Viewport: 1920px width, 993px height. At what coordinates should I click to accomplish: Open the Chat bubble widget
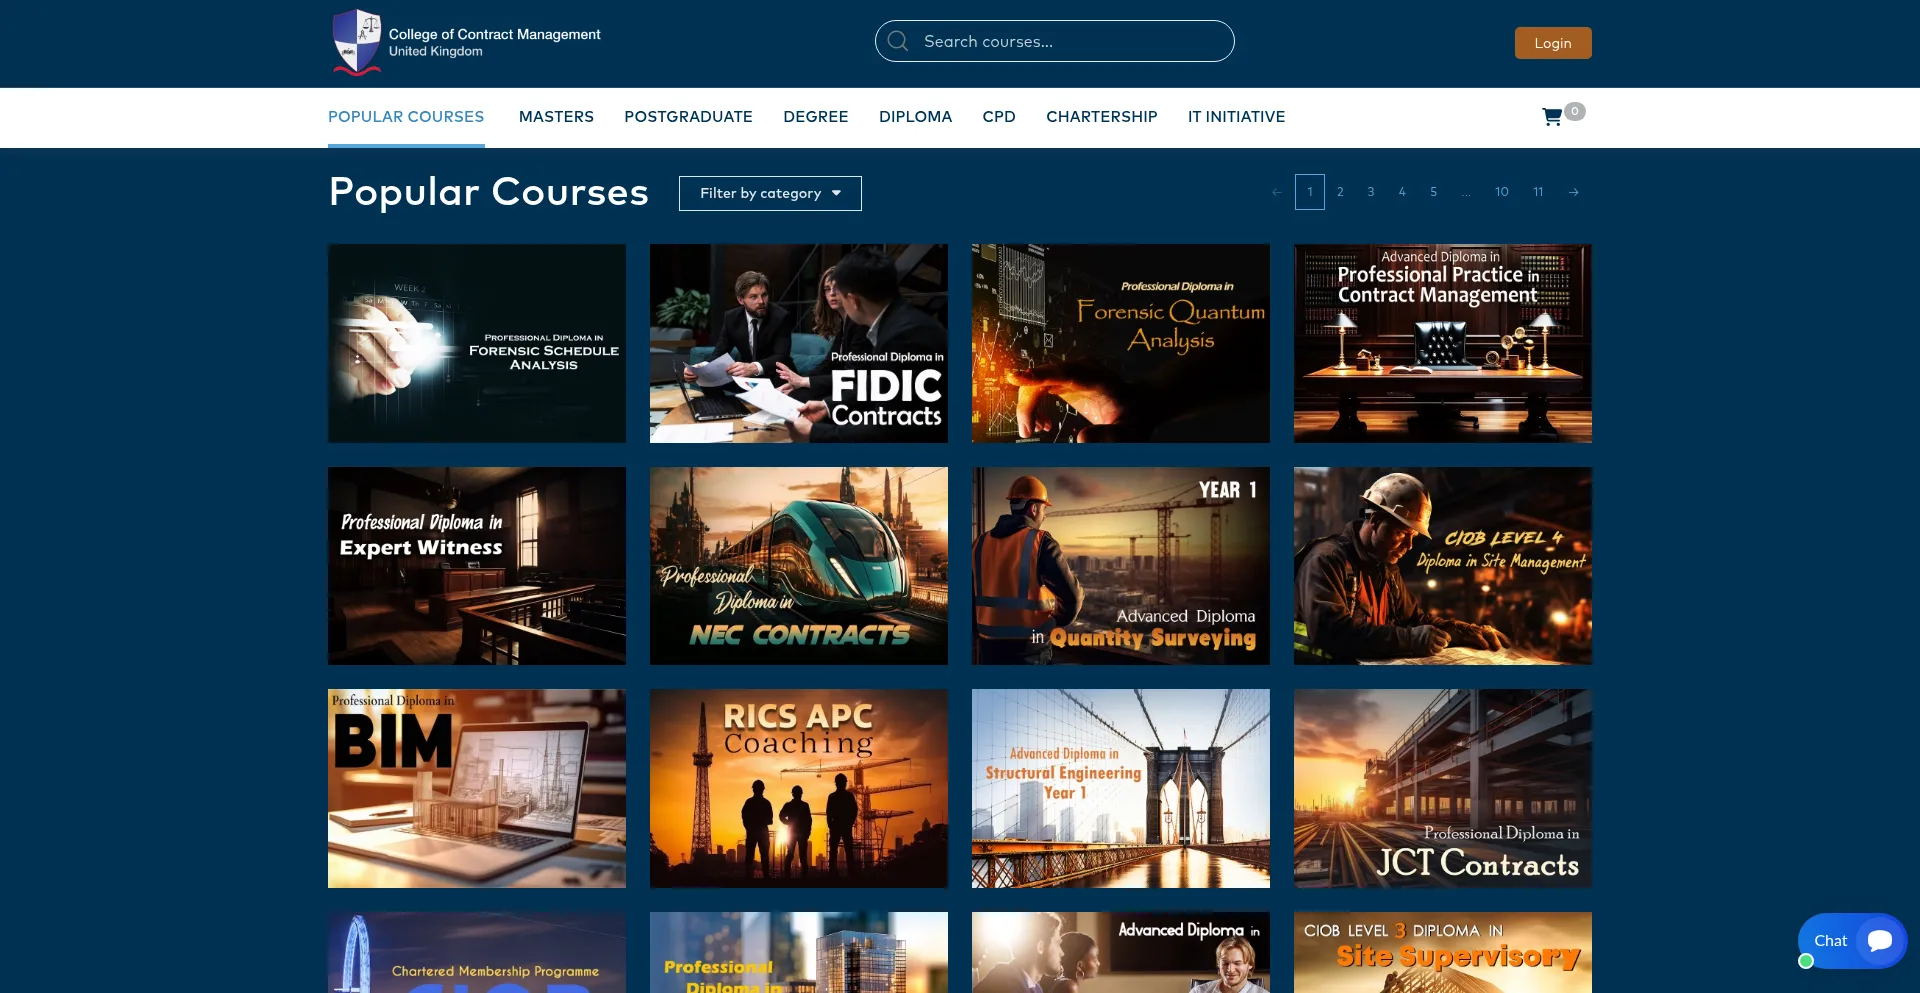tap(1852, 941)
